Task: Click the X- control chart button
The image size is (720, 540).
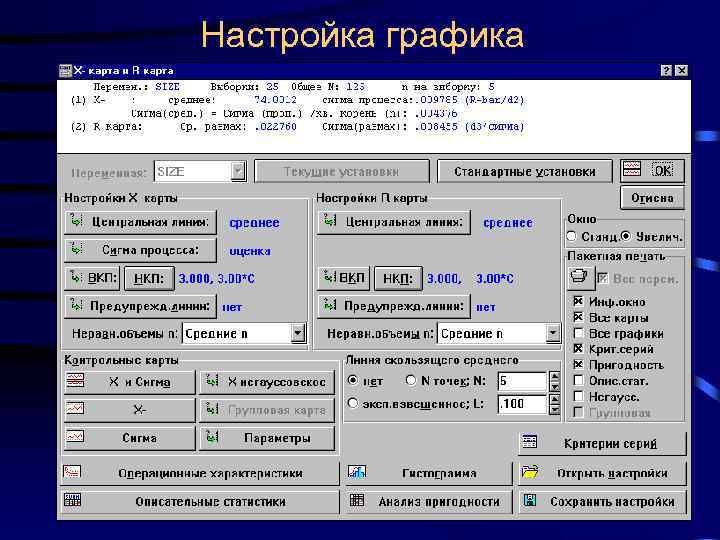Action: point(129,410)
